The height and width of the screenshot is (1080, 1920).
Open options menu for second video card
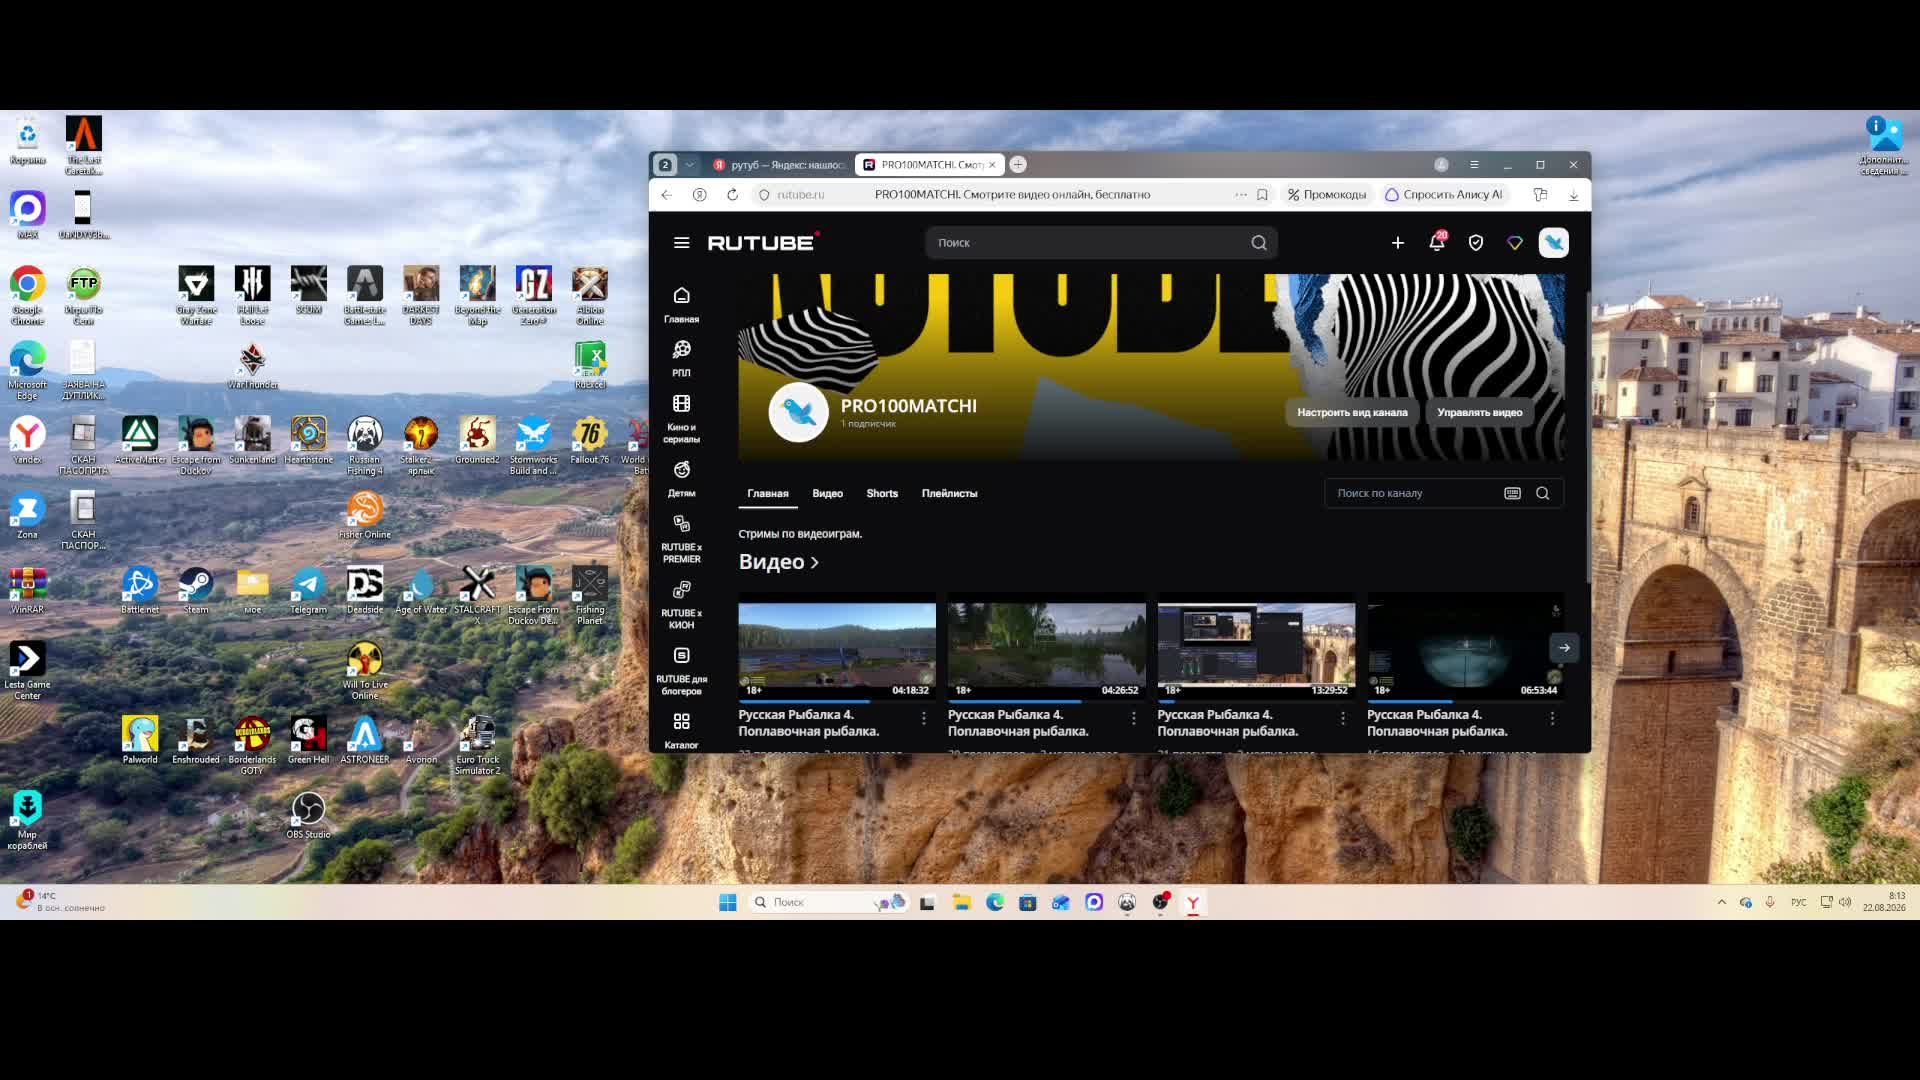click(x=1134, y=718)
